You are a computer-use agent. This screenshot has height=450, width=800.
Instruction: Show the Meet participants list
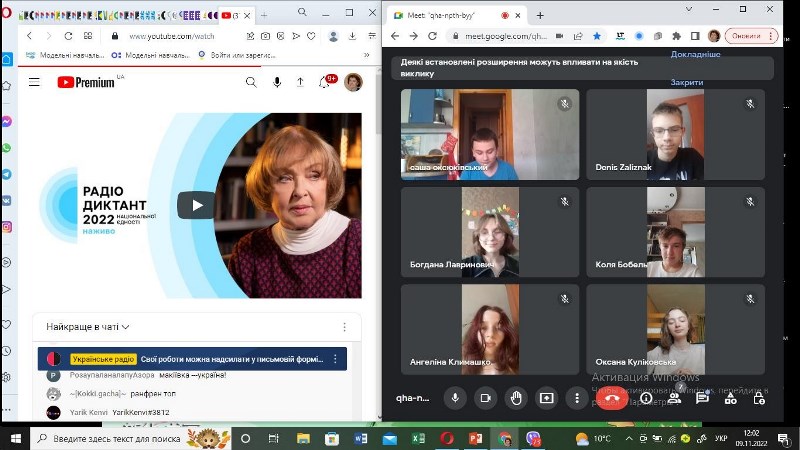point(674,398)
